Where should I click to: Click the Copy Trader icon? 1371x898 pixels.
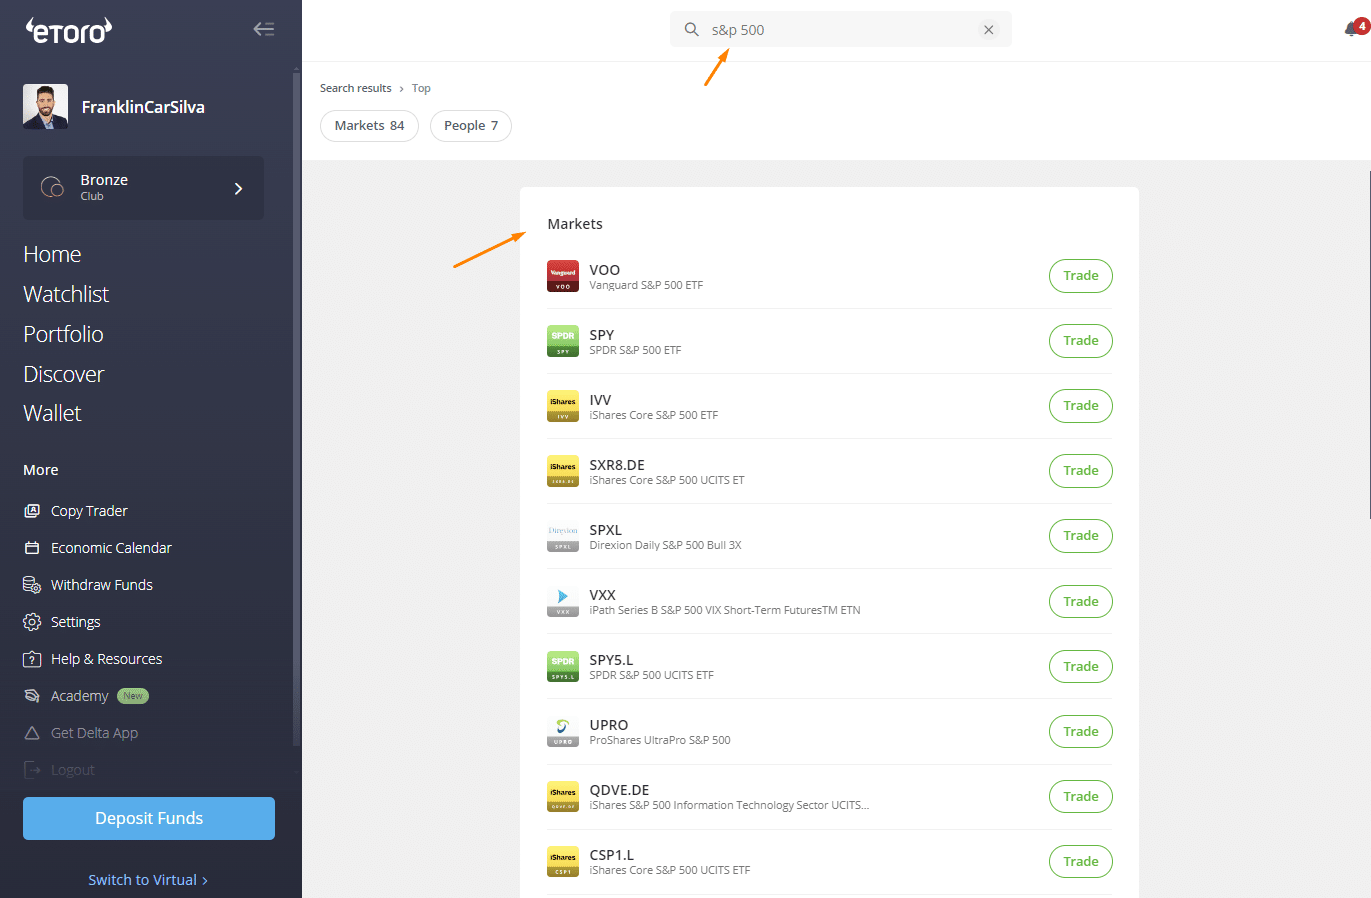(32, 511)
